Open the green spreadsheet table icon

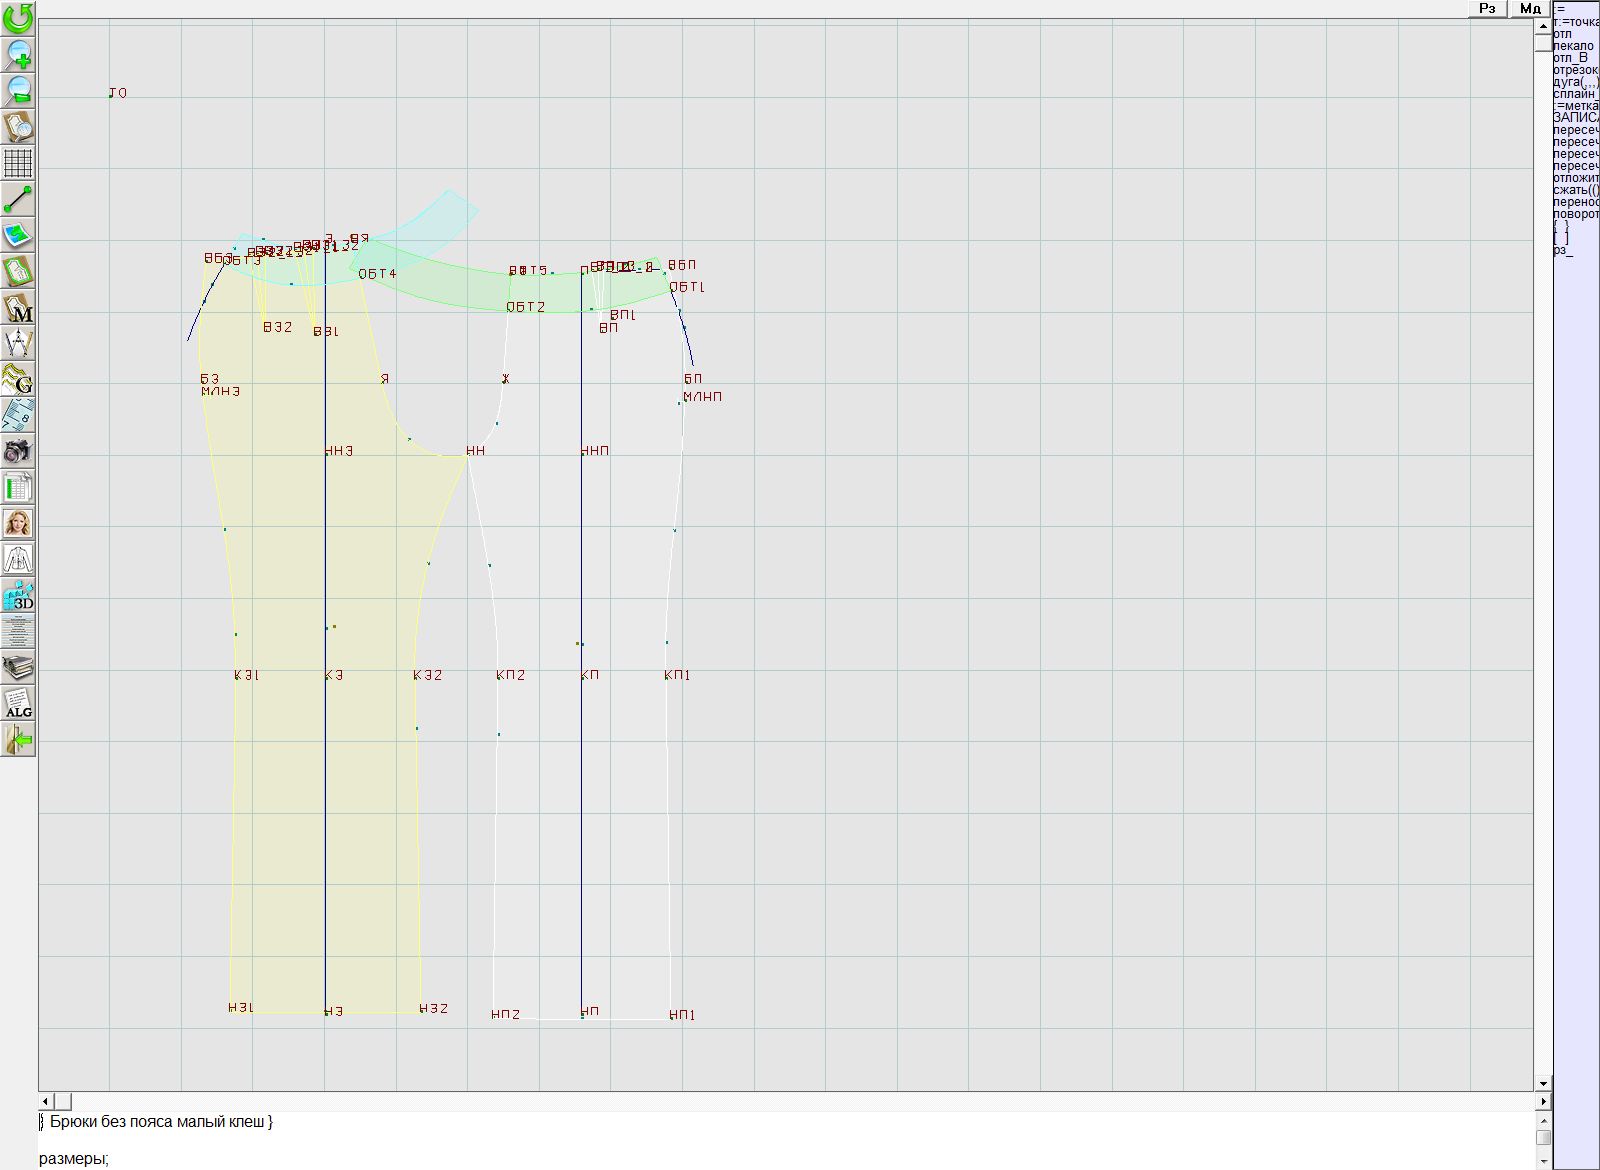pyautogui.click(x=18, y=487)
